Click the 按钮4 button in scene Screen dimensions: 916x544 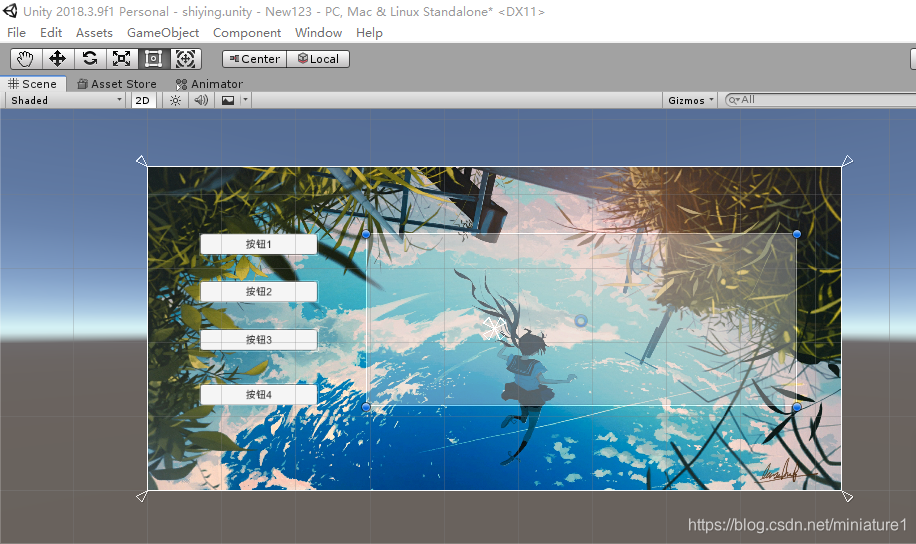259,394
